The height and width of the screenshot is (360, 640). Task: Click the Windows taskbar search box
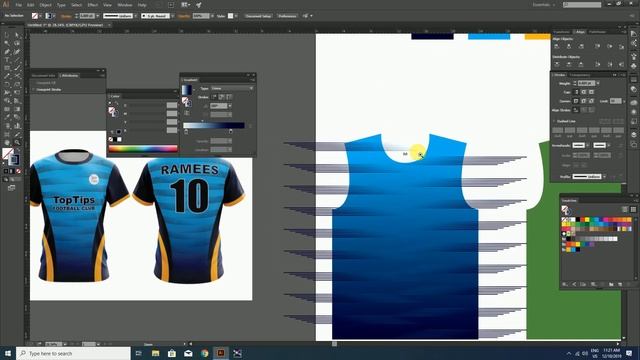(73, 353)
